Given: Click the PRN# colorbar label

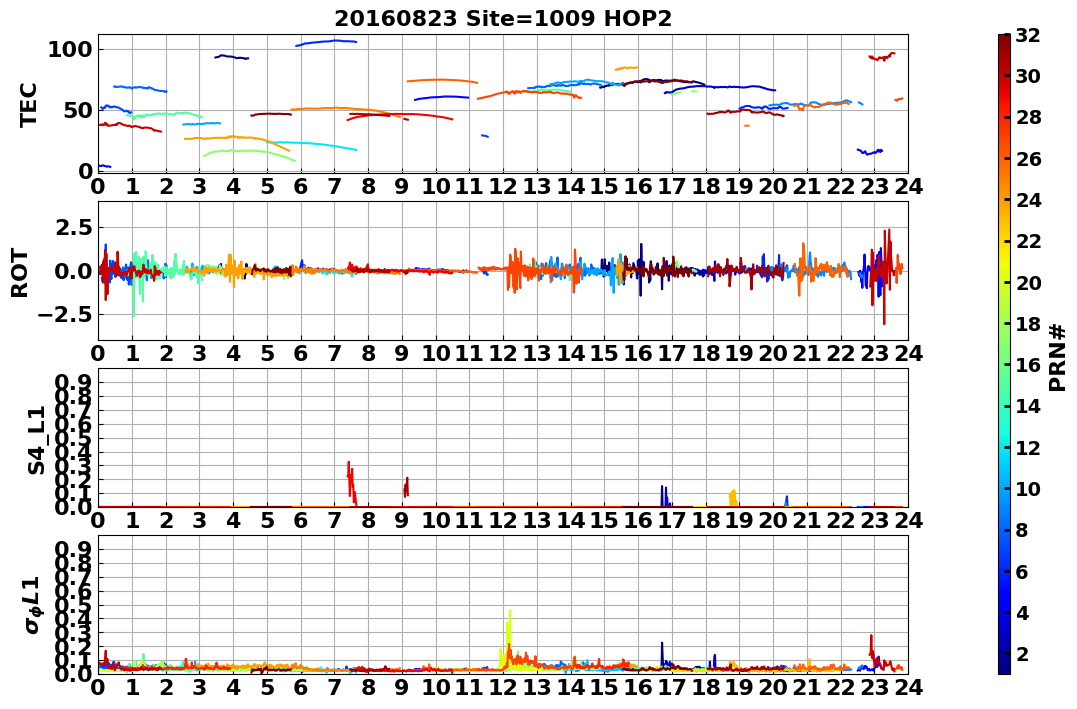Looking at the screenshot, I should (1058, 359).
